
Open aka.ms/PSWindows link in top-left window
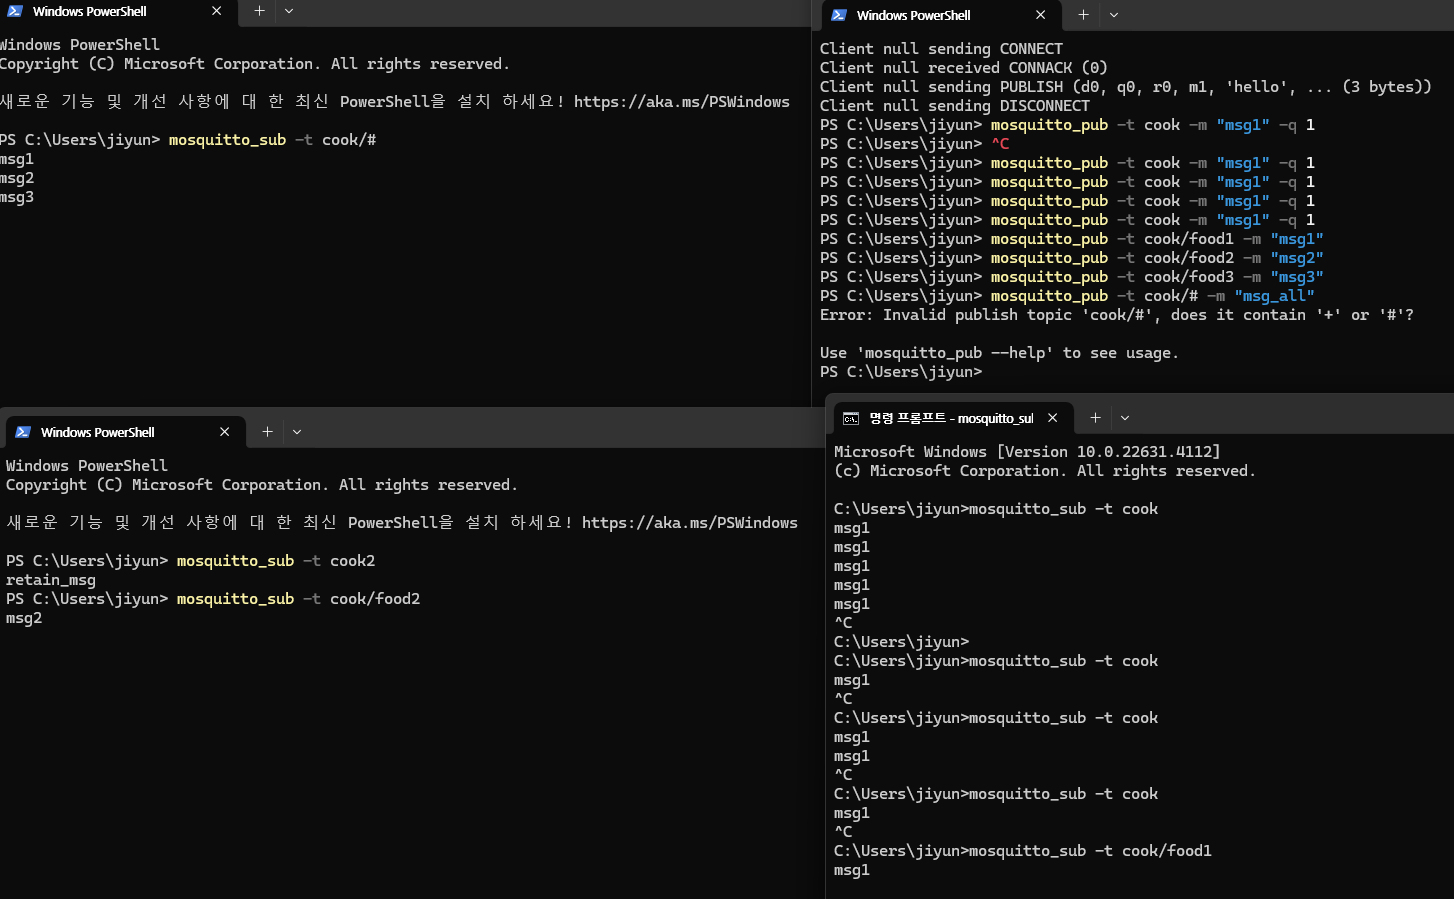(x=682, y=102)
